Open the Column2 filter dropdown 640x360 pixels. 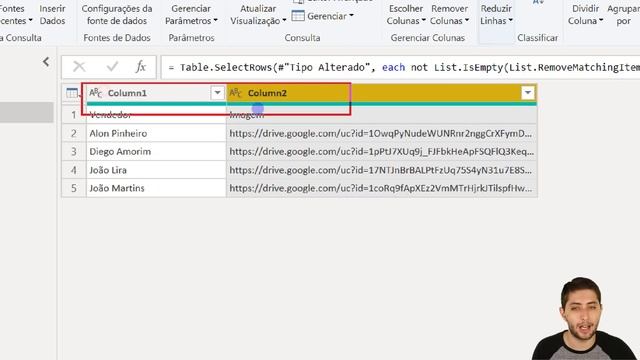coord(527,93)
